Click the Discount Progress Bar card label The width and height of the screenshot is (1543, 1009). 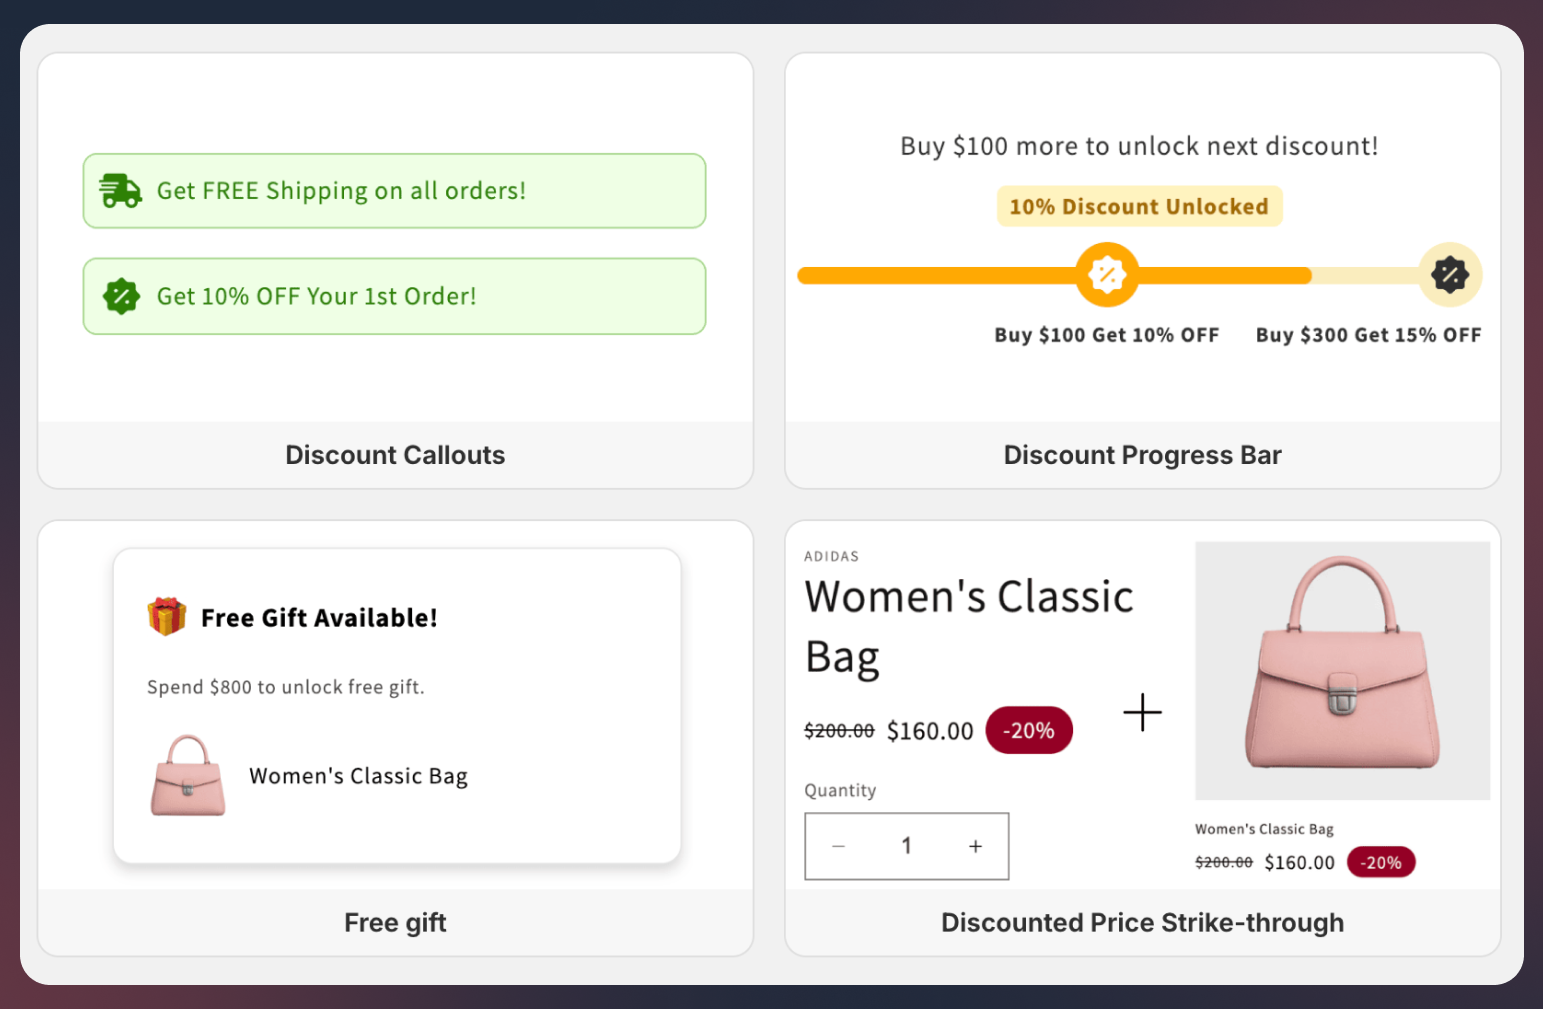[1142, 455]
